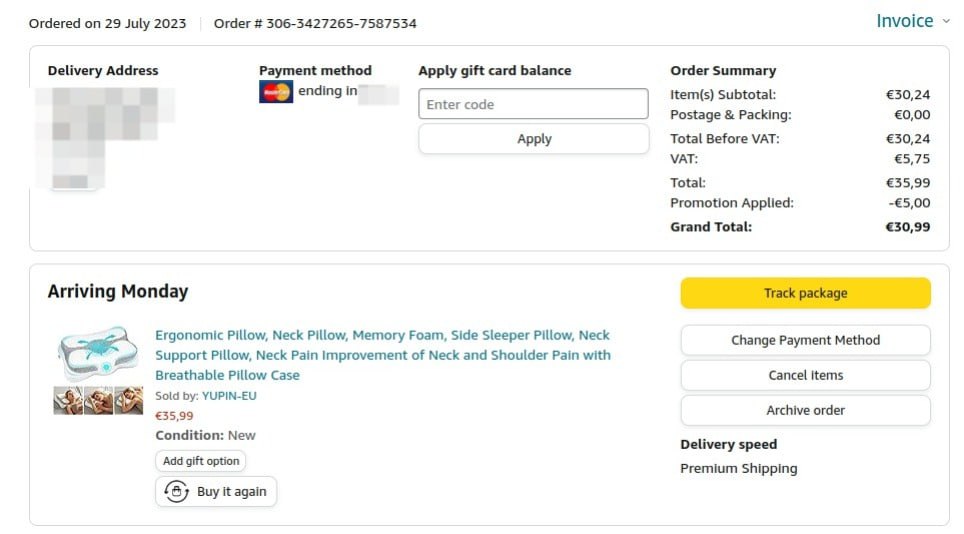Click the circular arrows bag icon
The height and width of the screenshot is (534, 964).
point(177,491)
